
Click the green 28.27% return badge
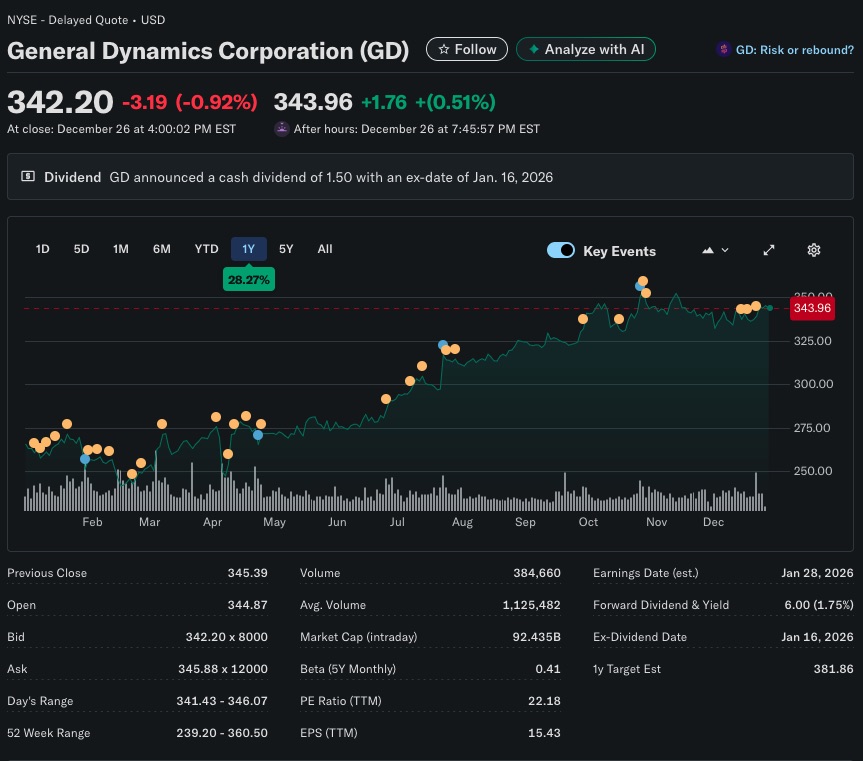click(x=248, y=280)
